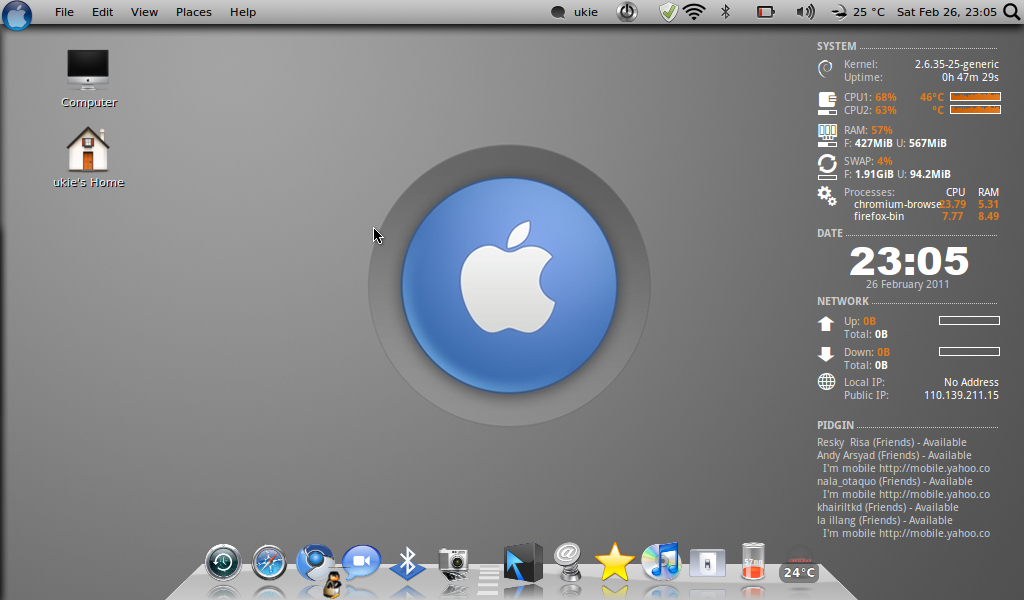Image resolution: width=1024 pixels, height=600 pixels.
Task: Click the 25 °C weather applet
Action: click(857, 12)
